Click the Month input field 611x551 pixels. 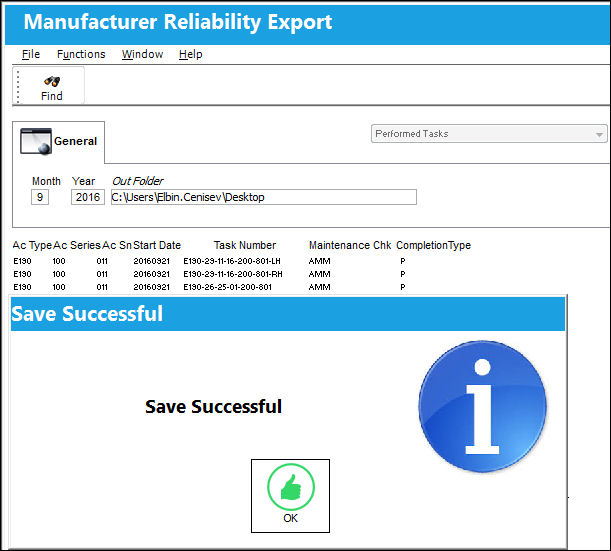click(x=40, y=197)
